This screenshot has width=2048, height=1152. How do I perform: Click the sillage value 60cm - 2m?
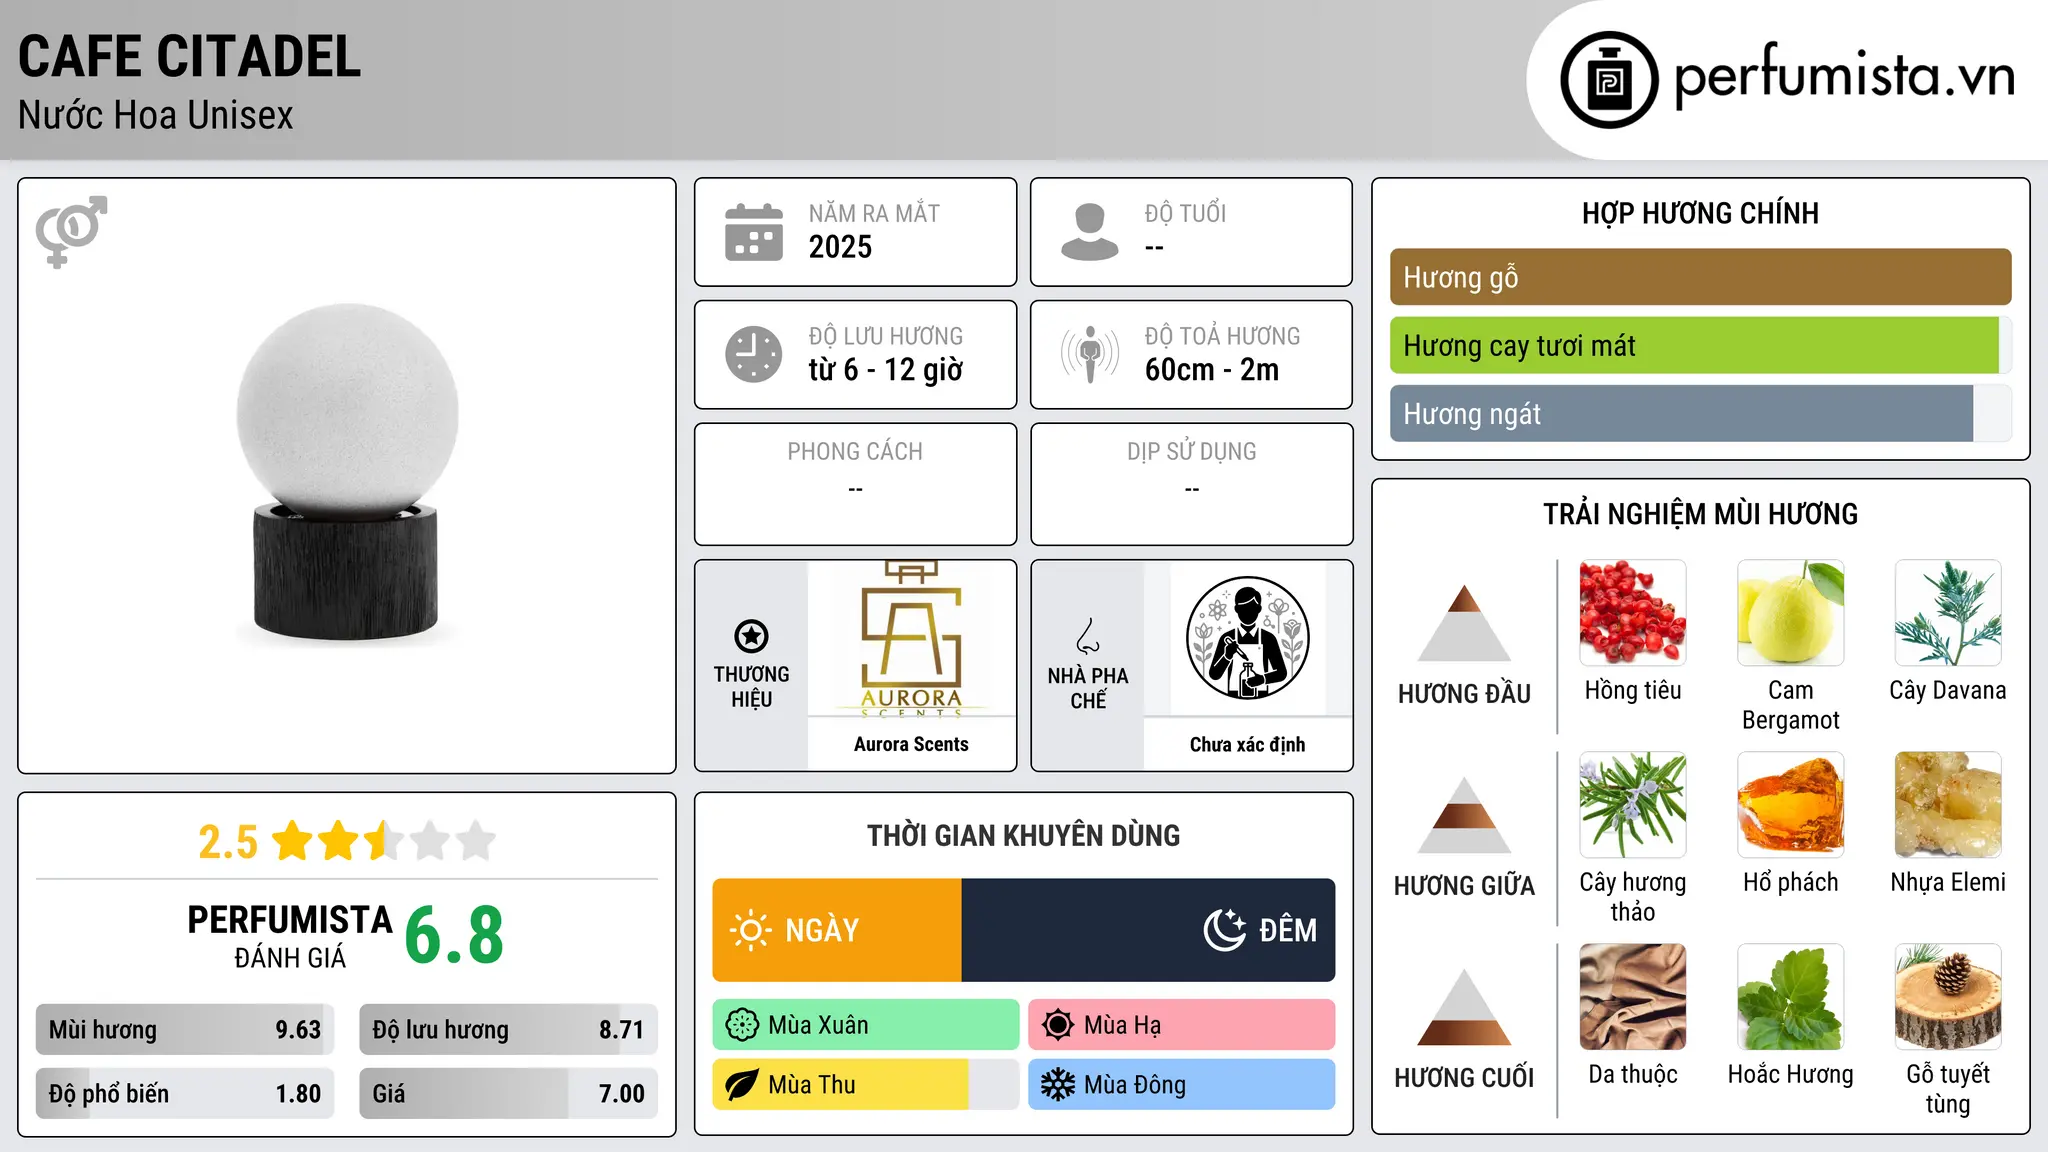coord(1211,370)
